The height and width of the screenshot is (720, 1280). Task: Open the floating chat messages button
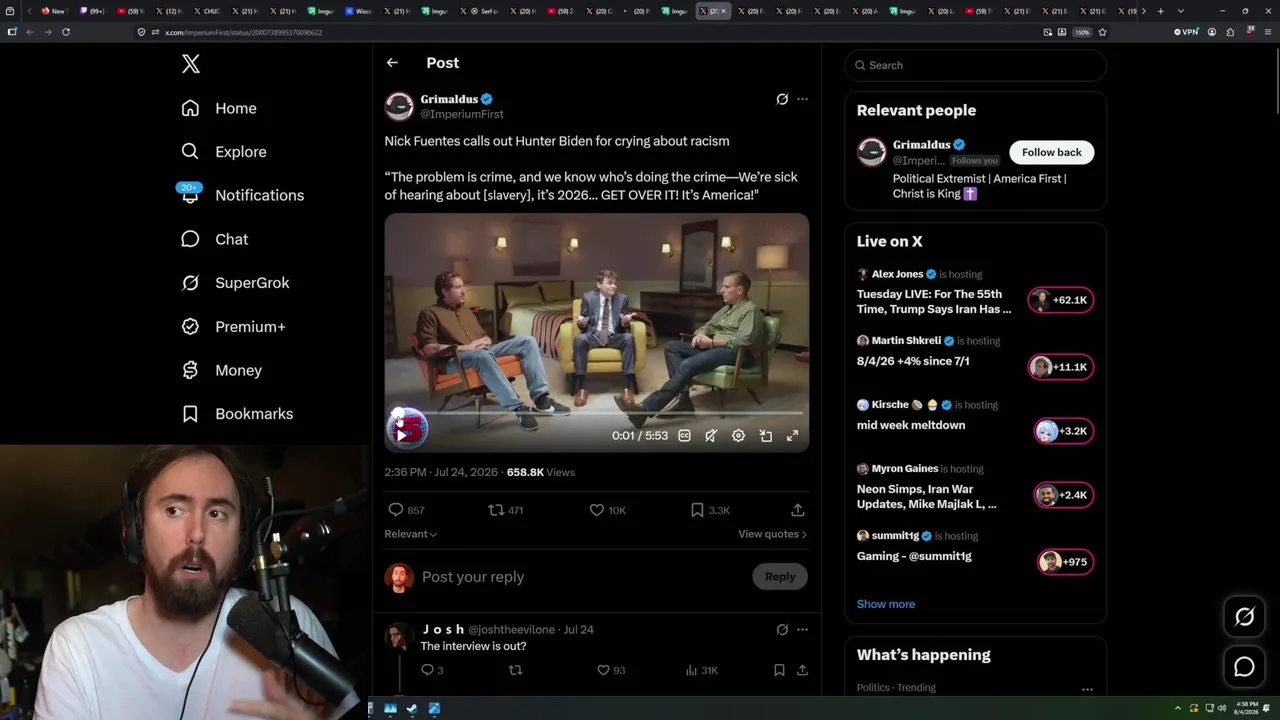[1244, 667]
